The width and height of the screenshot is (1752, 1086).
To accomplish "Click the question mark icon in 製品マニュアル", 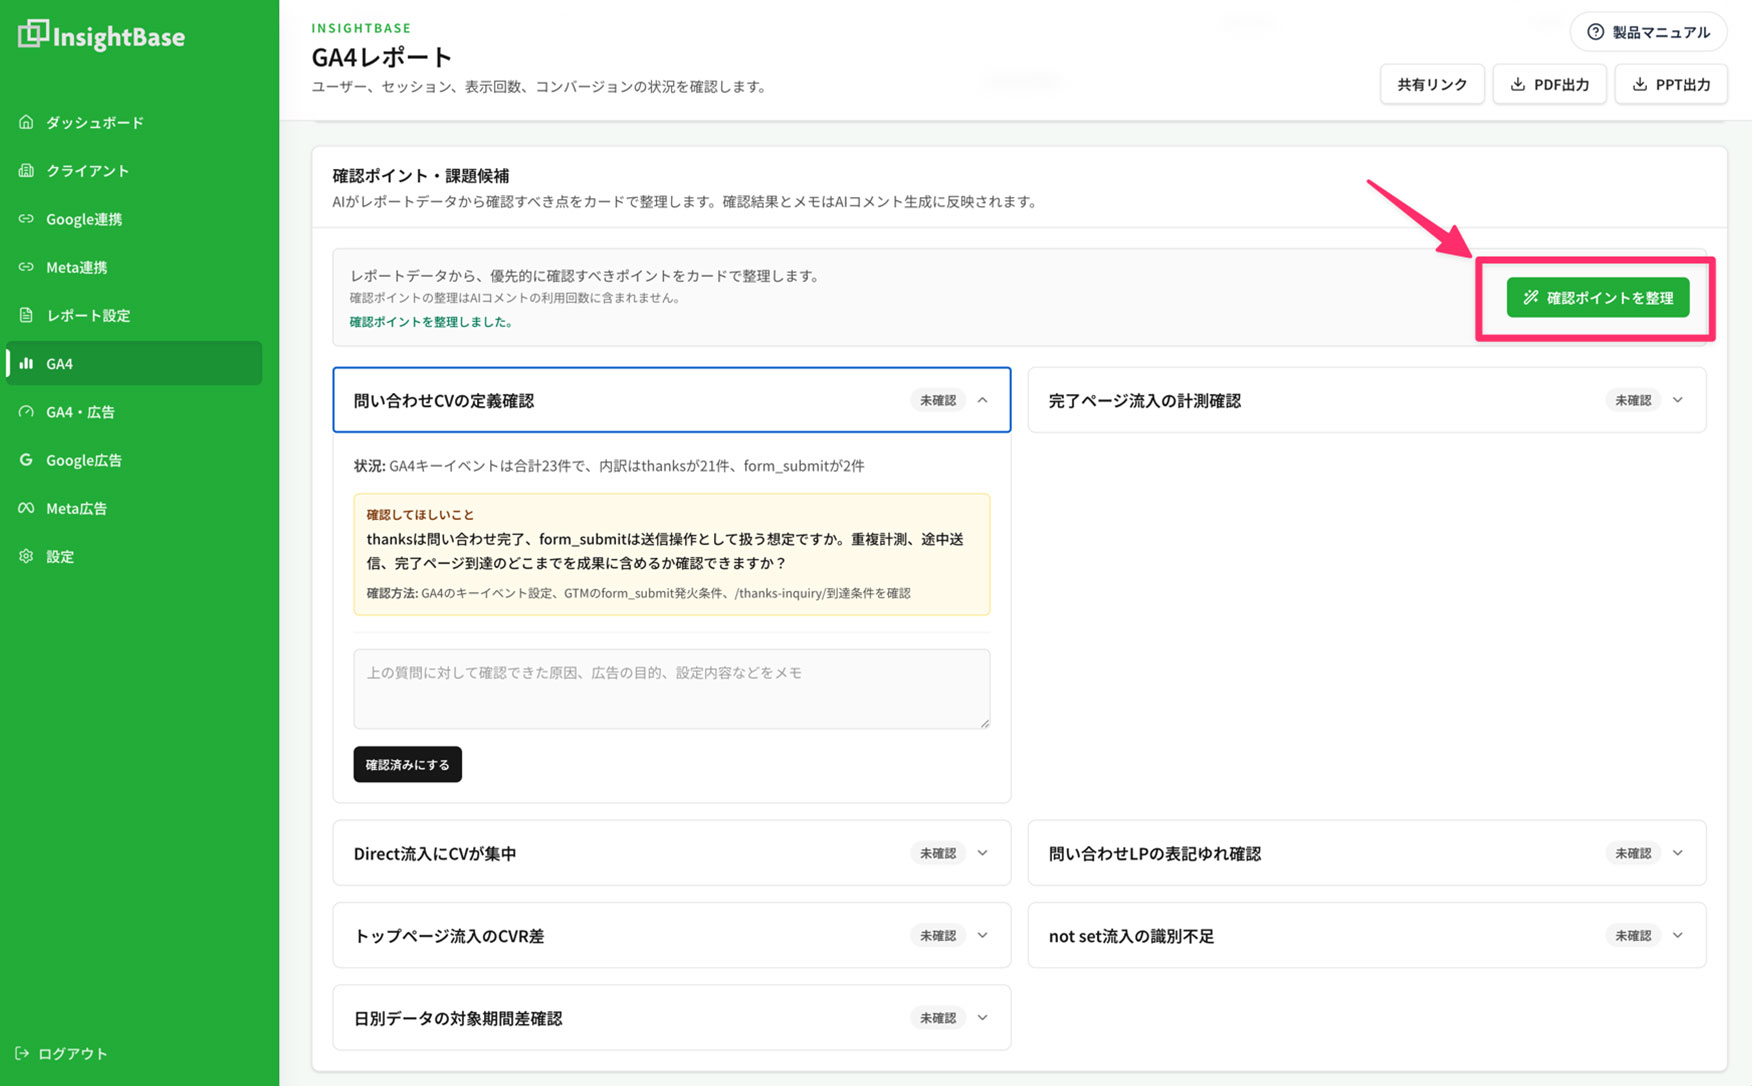I will tap(1595, 32).
